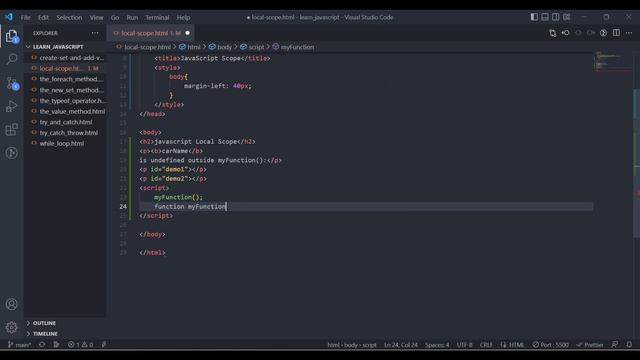Click the editor minimap preview
640x360 pixels.
click(612, 61)
